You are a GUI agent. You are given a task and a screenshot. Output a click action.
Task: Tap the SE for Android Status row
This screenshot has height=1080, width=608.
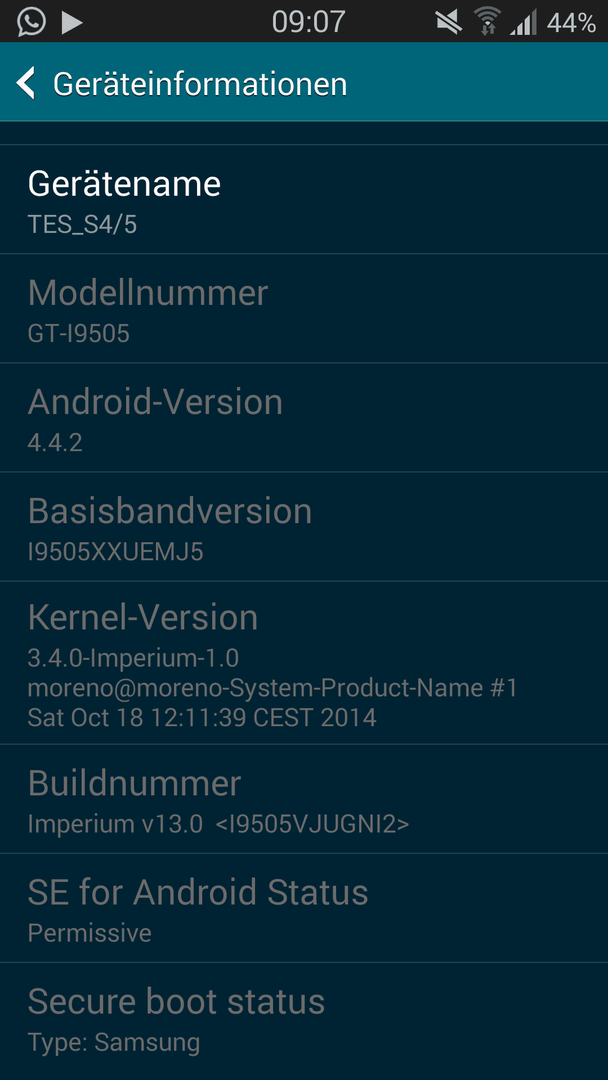(304, 908)
